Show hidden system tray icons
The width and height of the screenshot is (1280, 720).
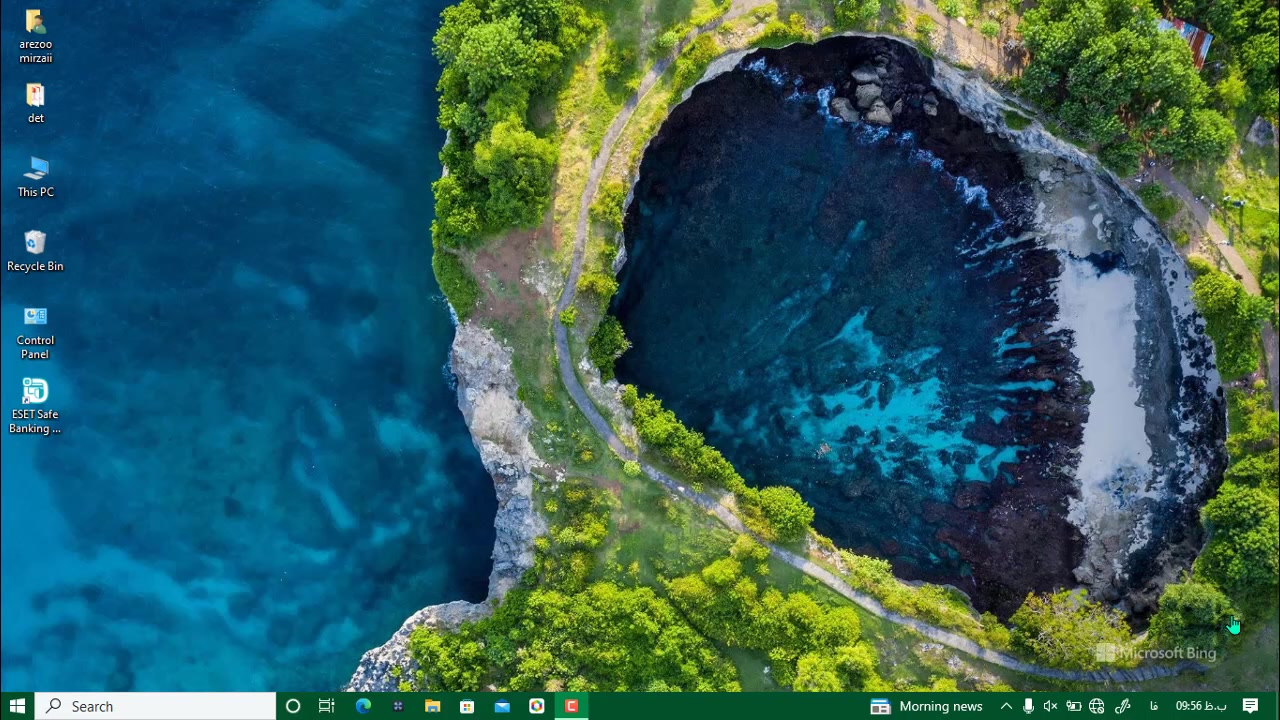pyautogui.click(x=1006, y=706)
